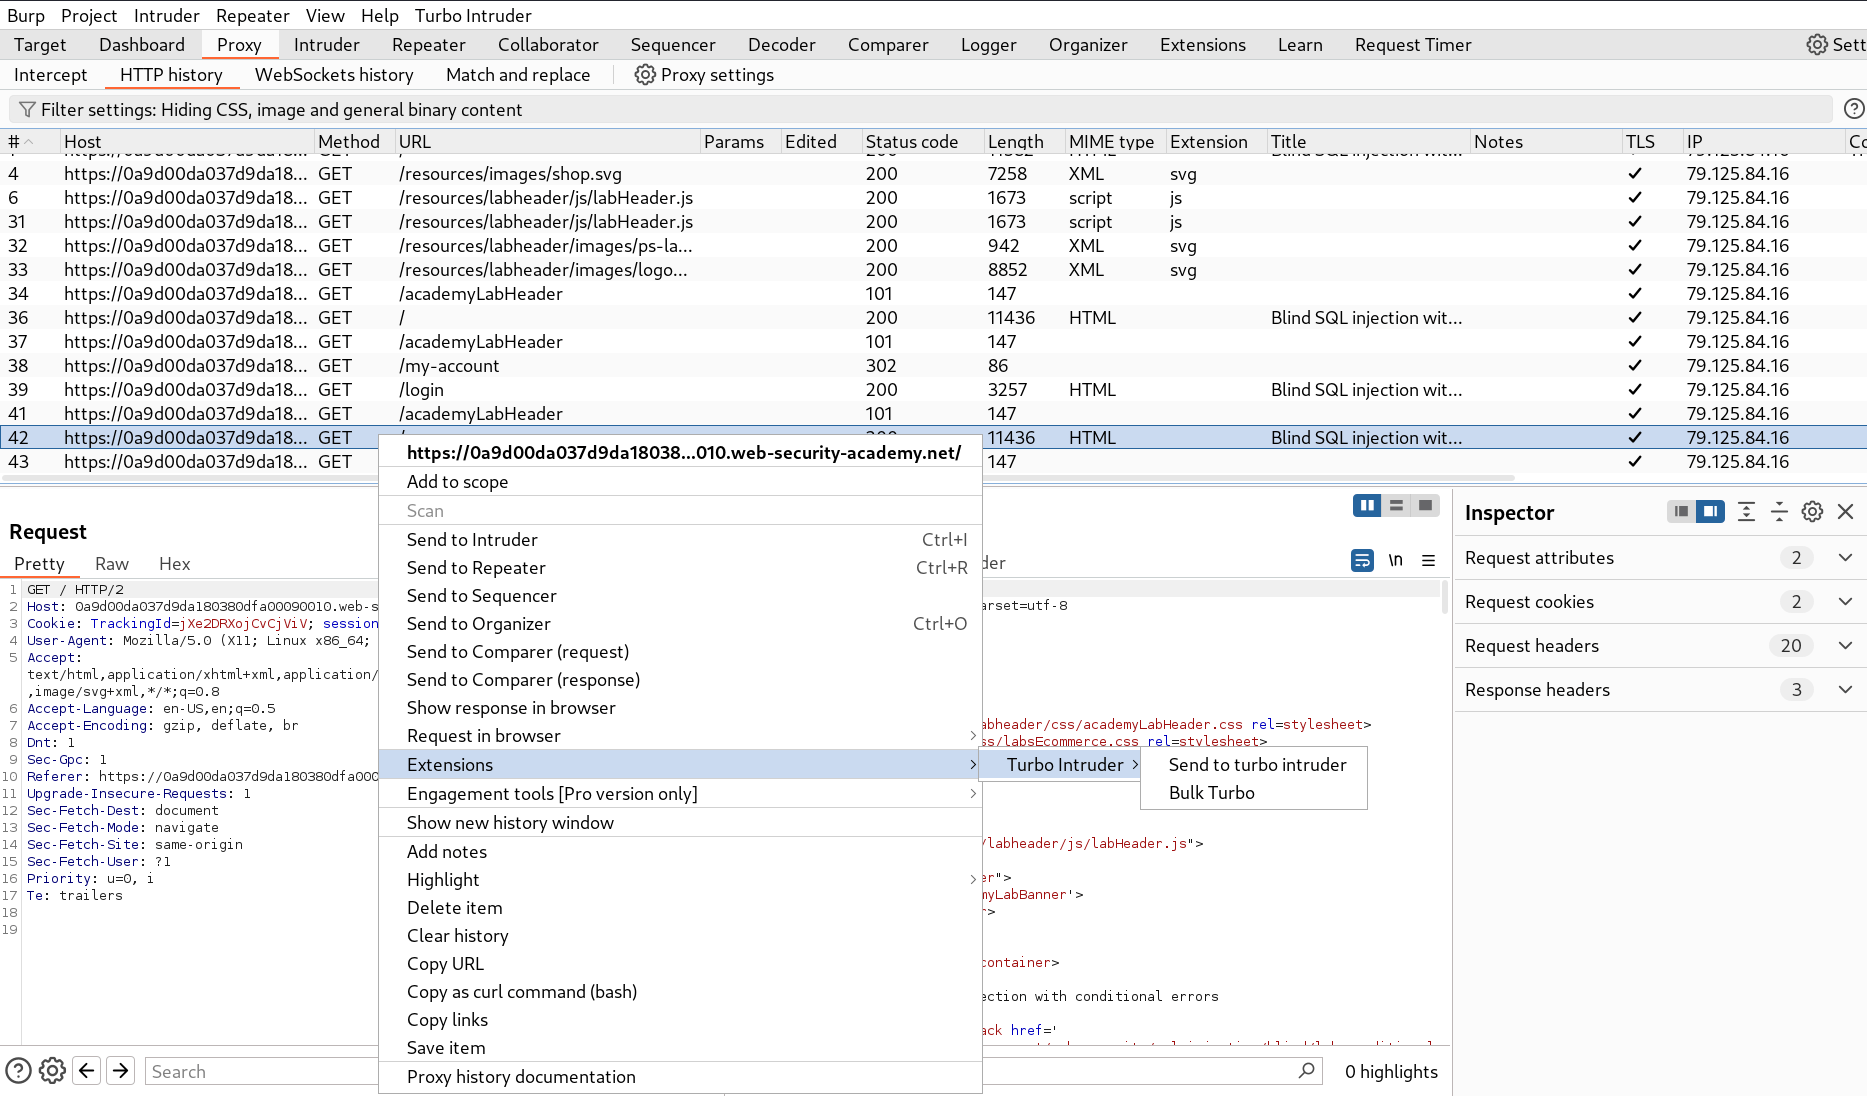Screen dimensions: 1867x1096
Task: Switch to the Repeater tab
Action: pyautogui.click(x=428, y=45)
